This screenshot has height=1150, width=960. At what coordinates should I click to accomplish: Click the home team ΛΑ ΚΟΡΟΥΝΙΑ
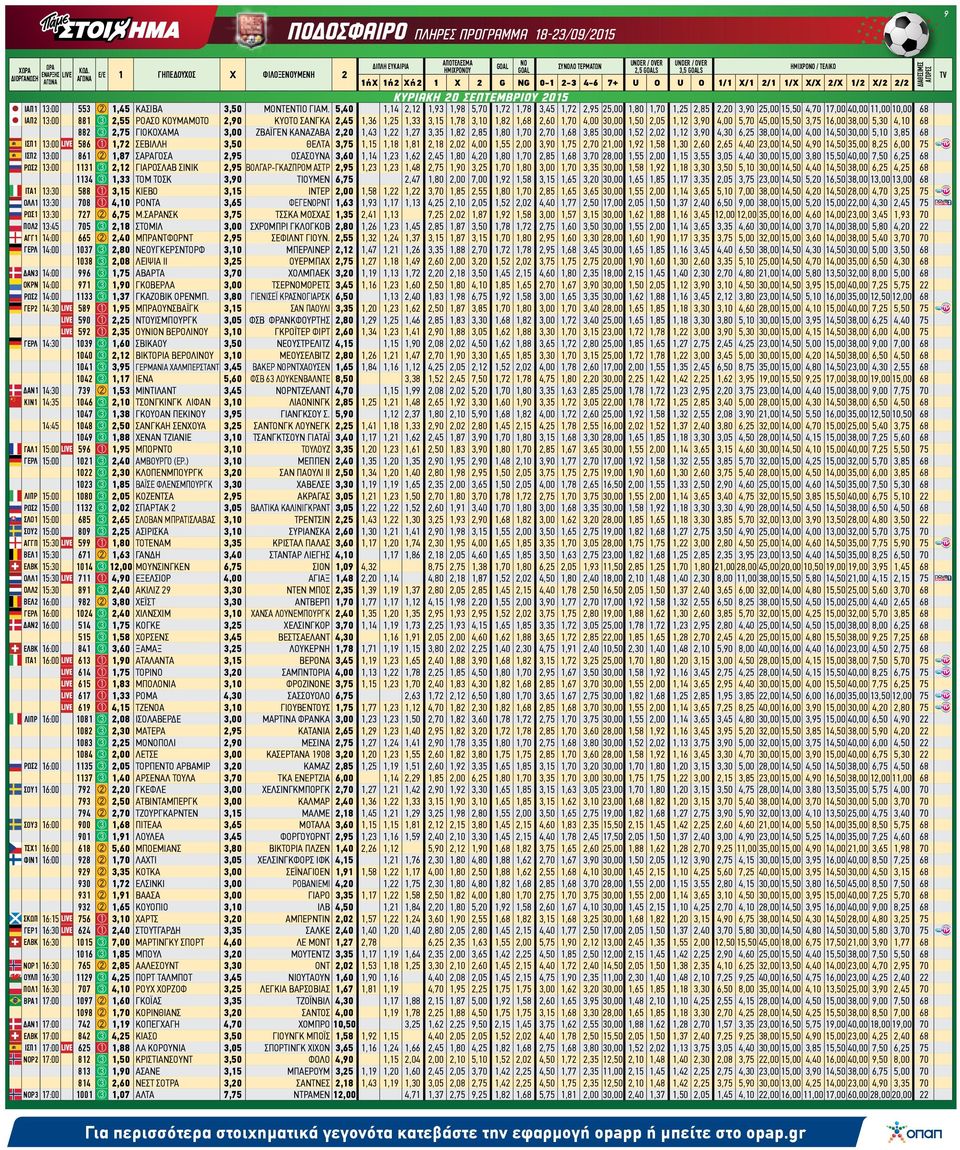[160, 1047]
